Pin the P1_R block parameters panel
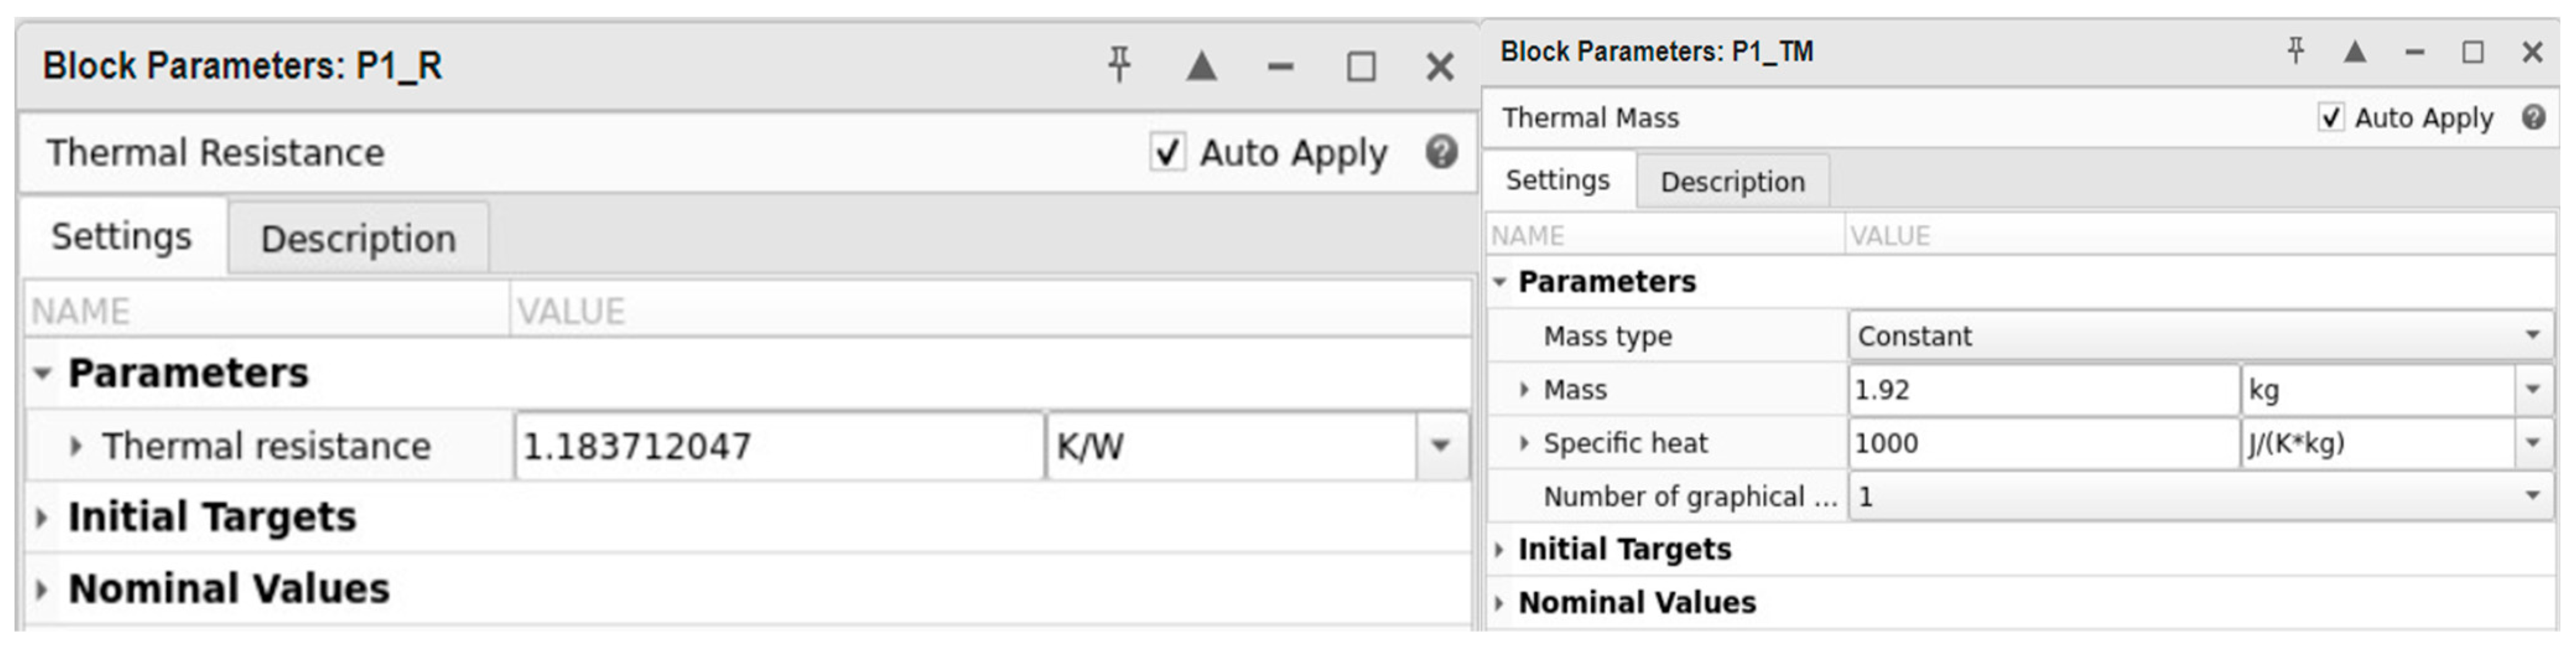 pos(1119,65)
